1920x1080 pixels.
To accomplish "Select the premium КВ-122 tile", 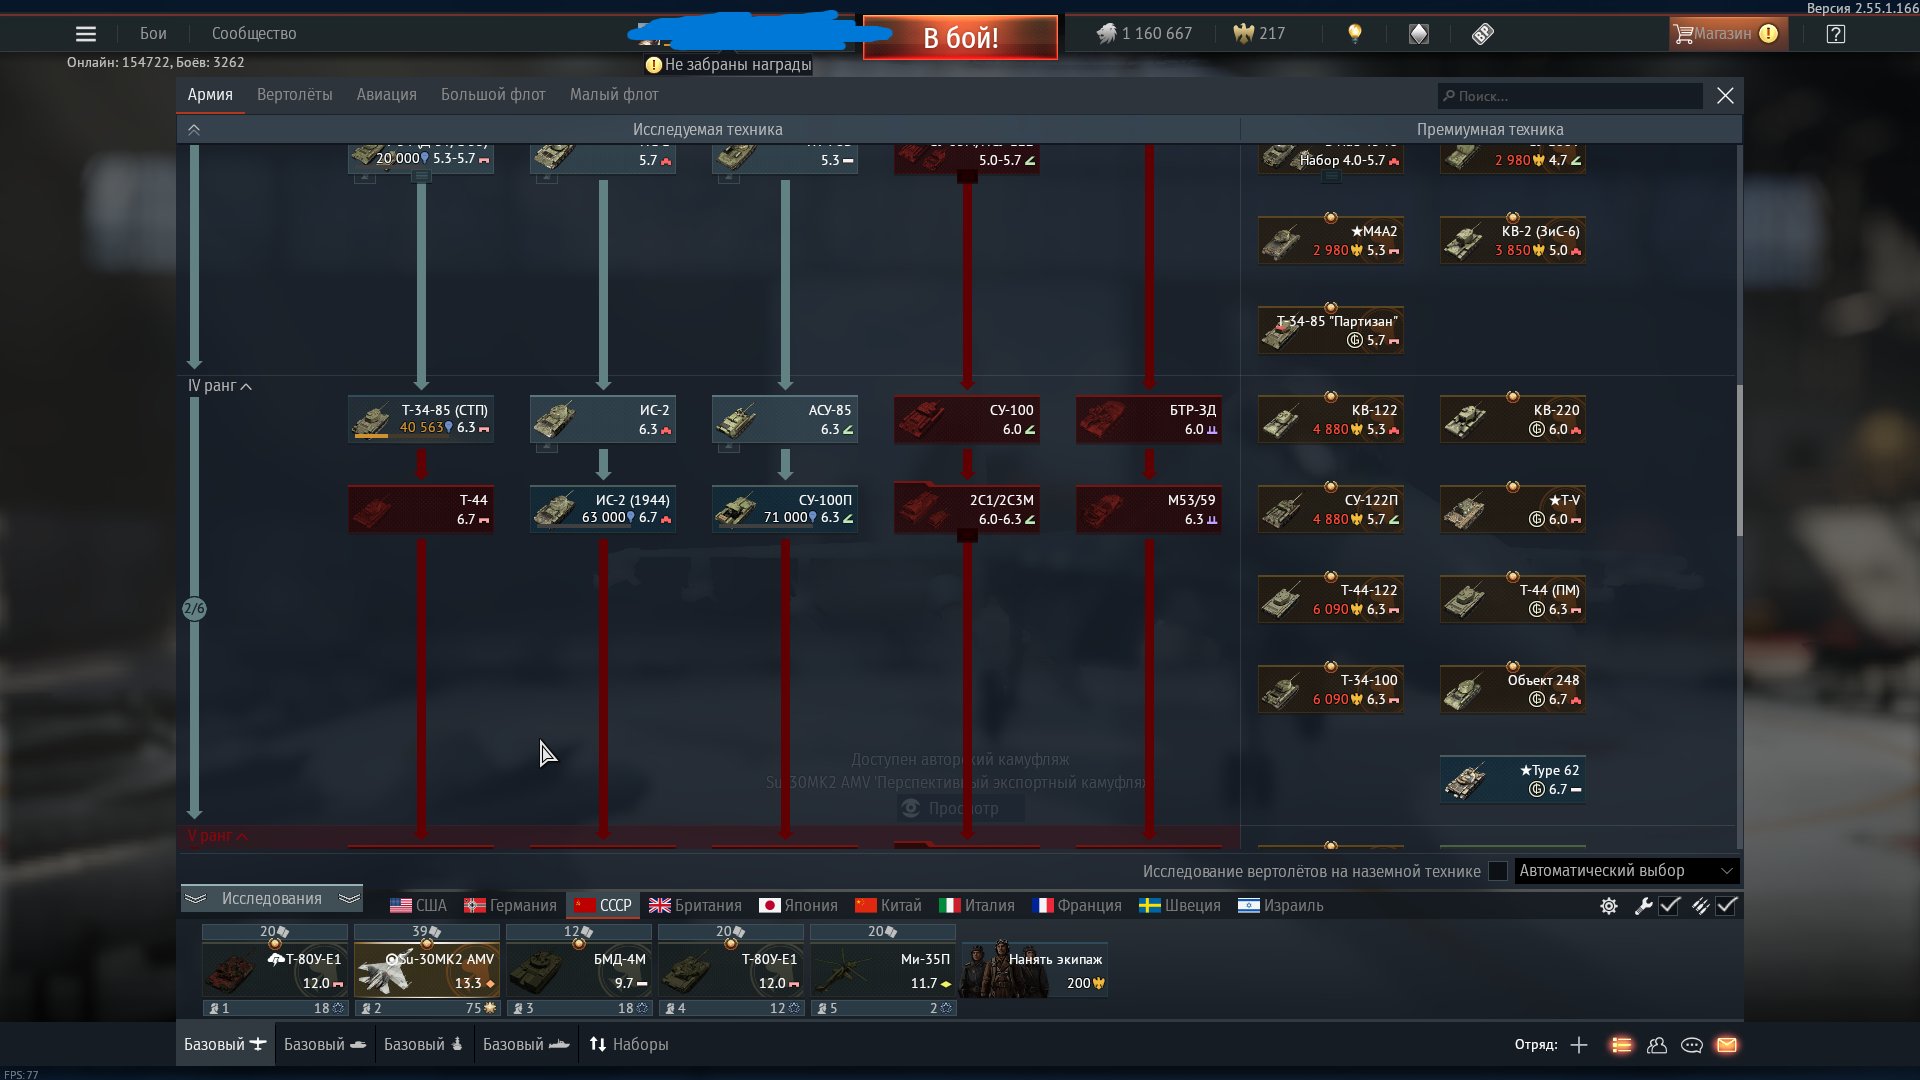I will point(1331,419).
